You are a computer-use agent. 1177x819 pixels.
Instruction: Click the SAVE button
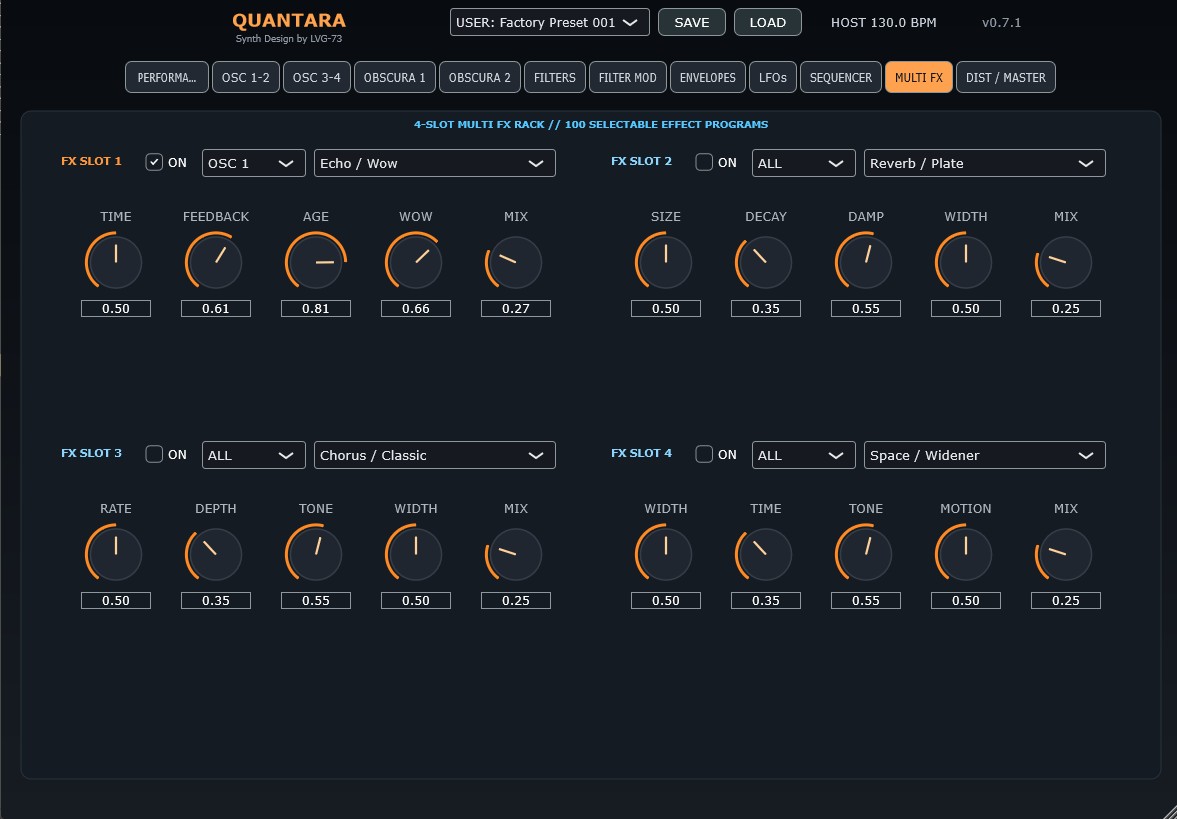(x=692, y=23)
